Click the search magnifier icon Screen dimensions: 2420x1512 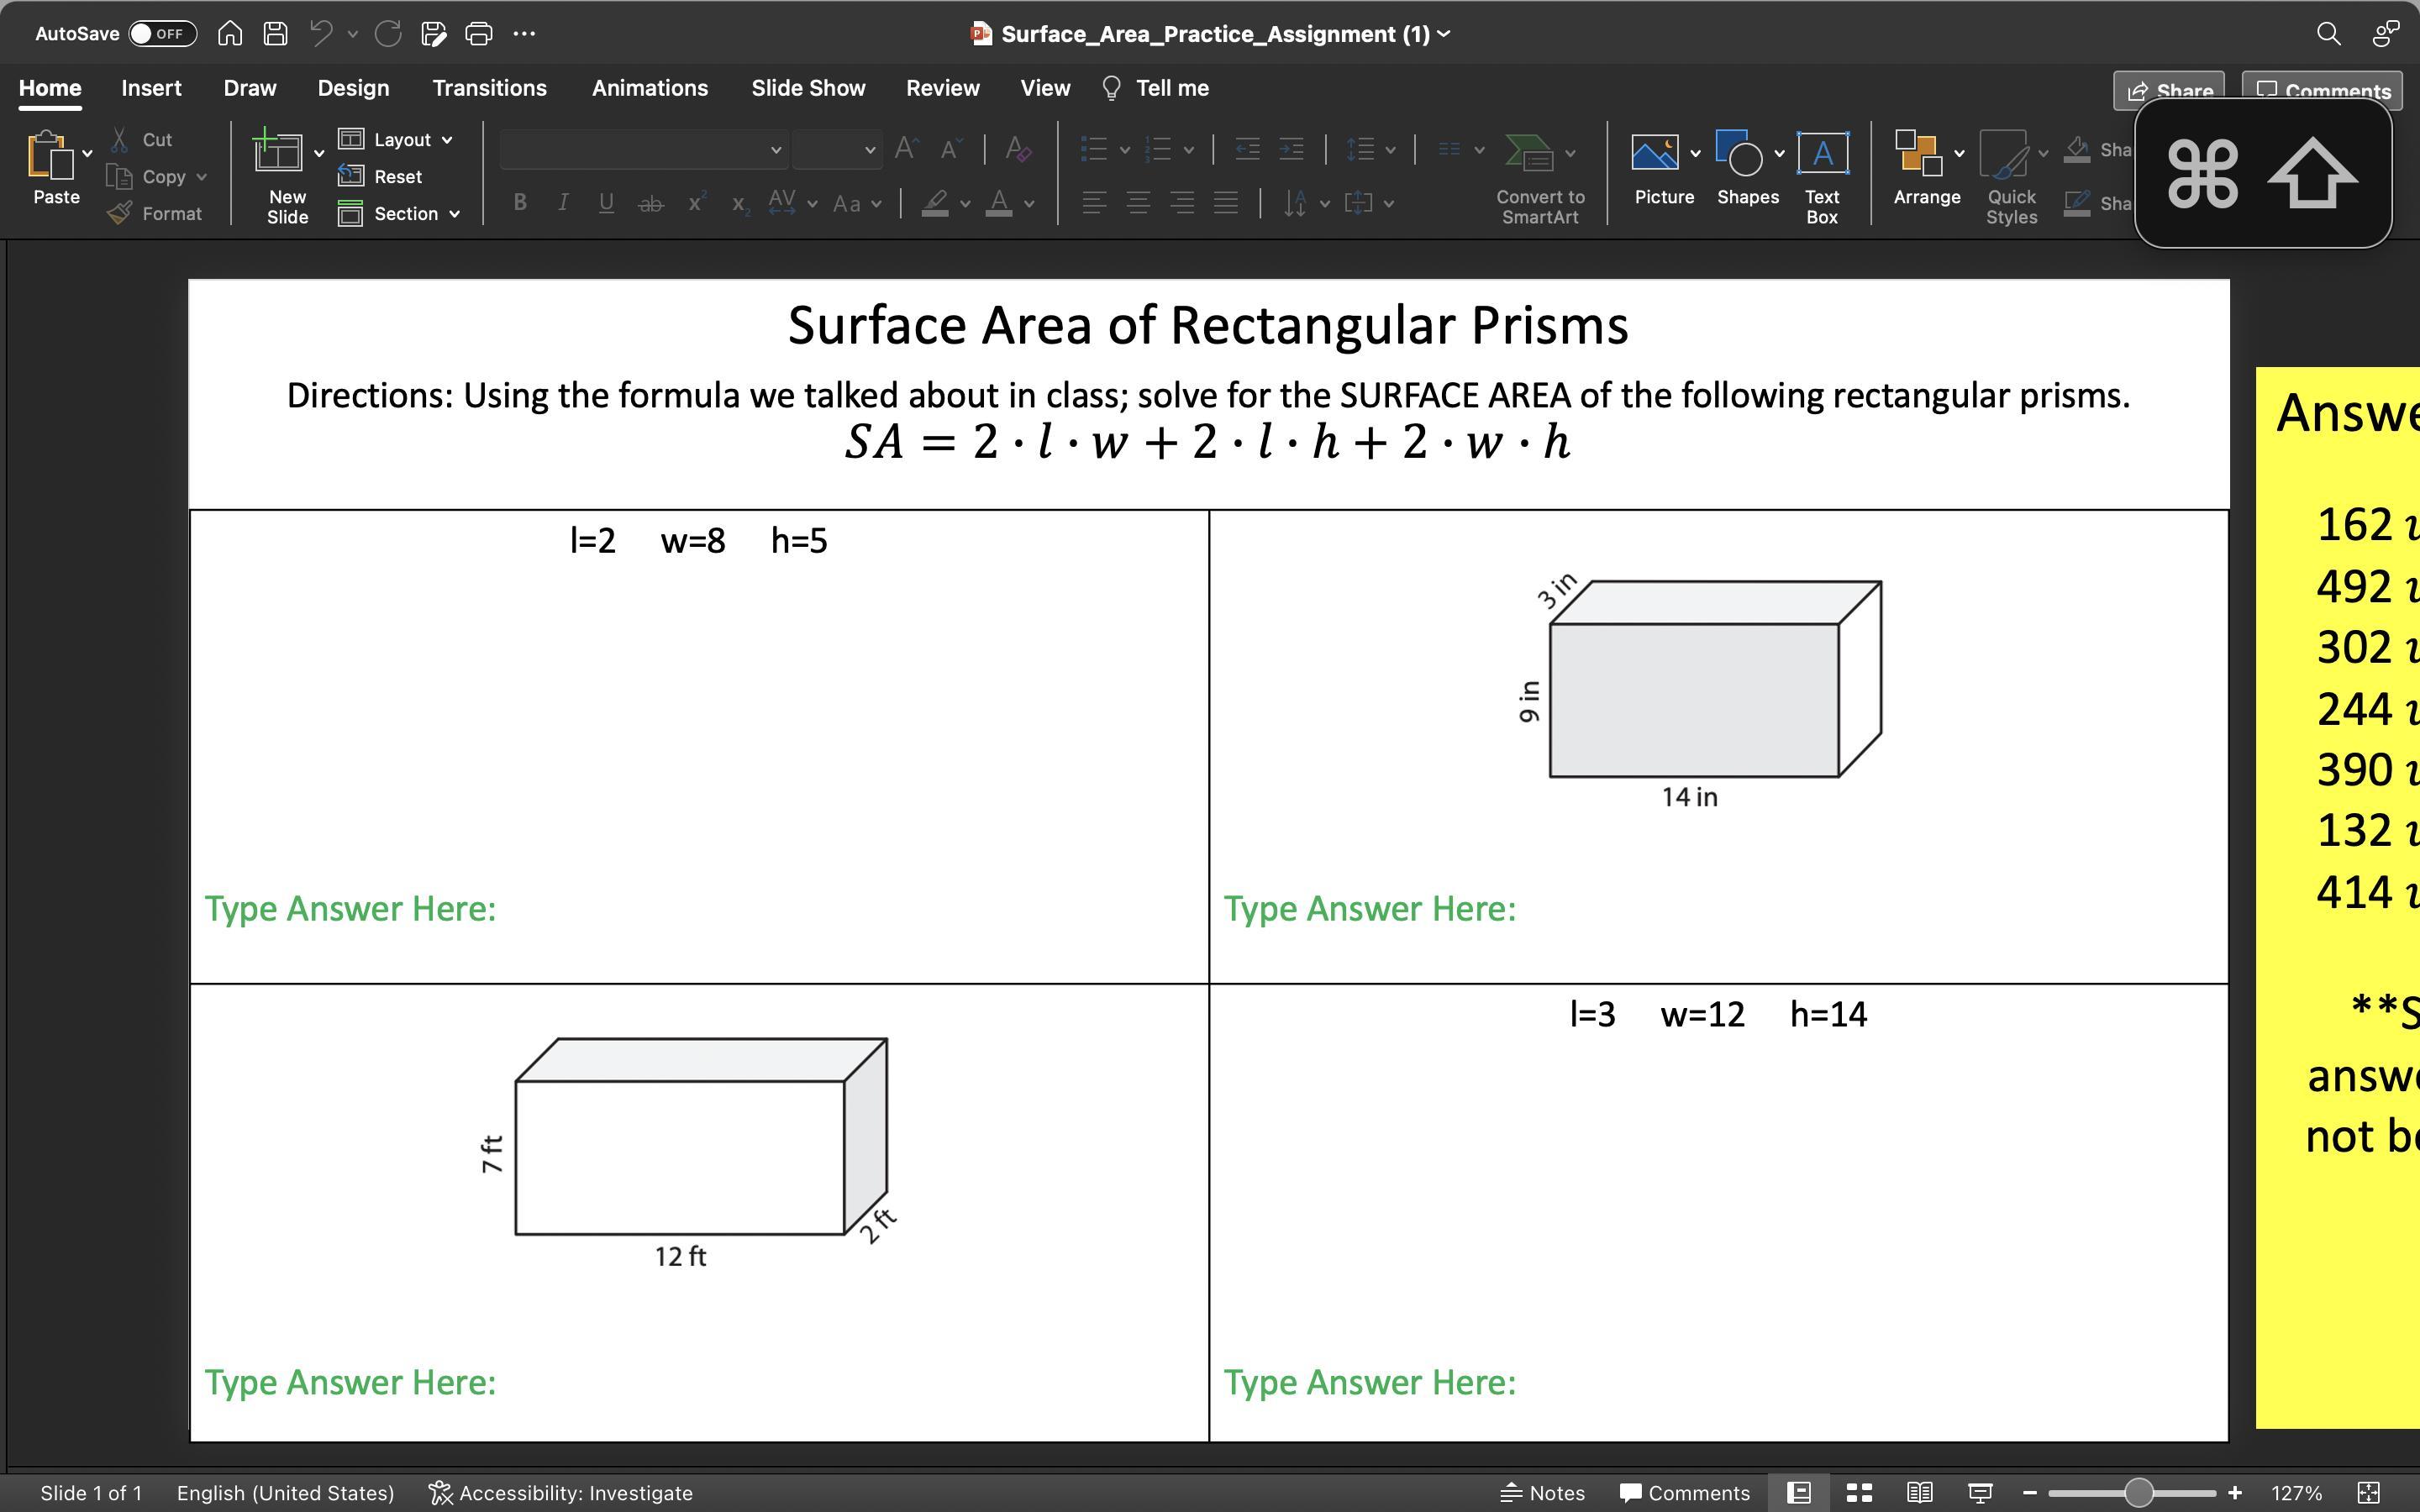click(x=2328, y=34)
